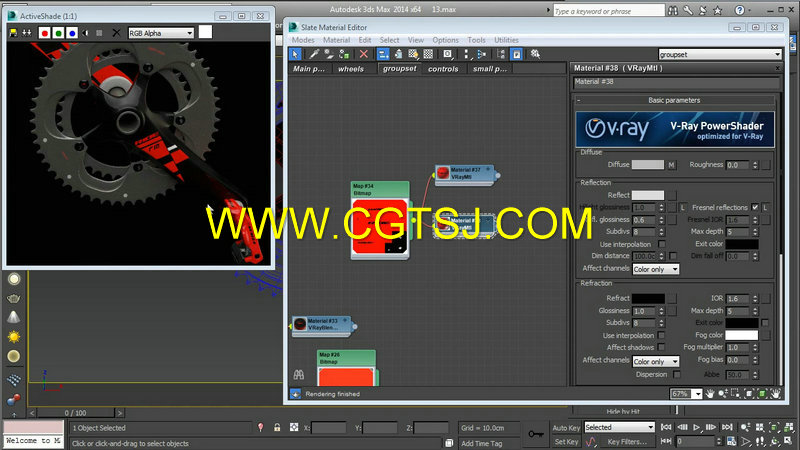Toggle Dim distance checkbox
The image size is (800, 450).
673,256
